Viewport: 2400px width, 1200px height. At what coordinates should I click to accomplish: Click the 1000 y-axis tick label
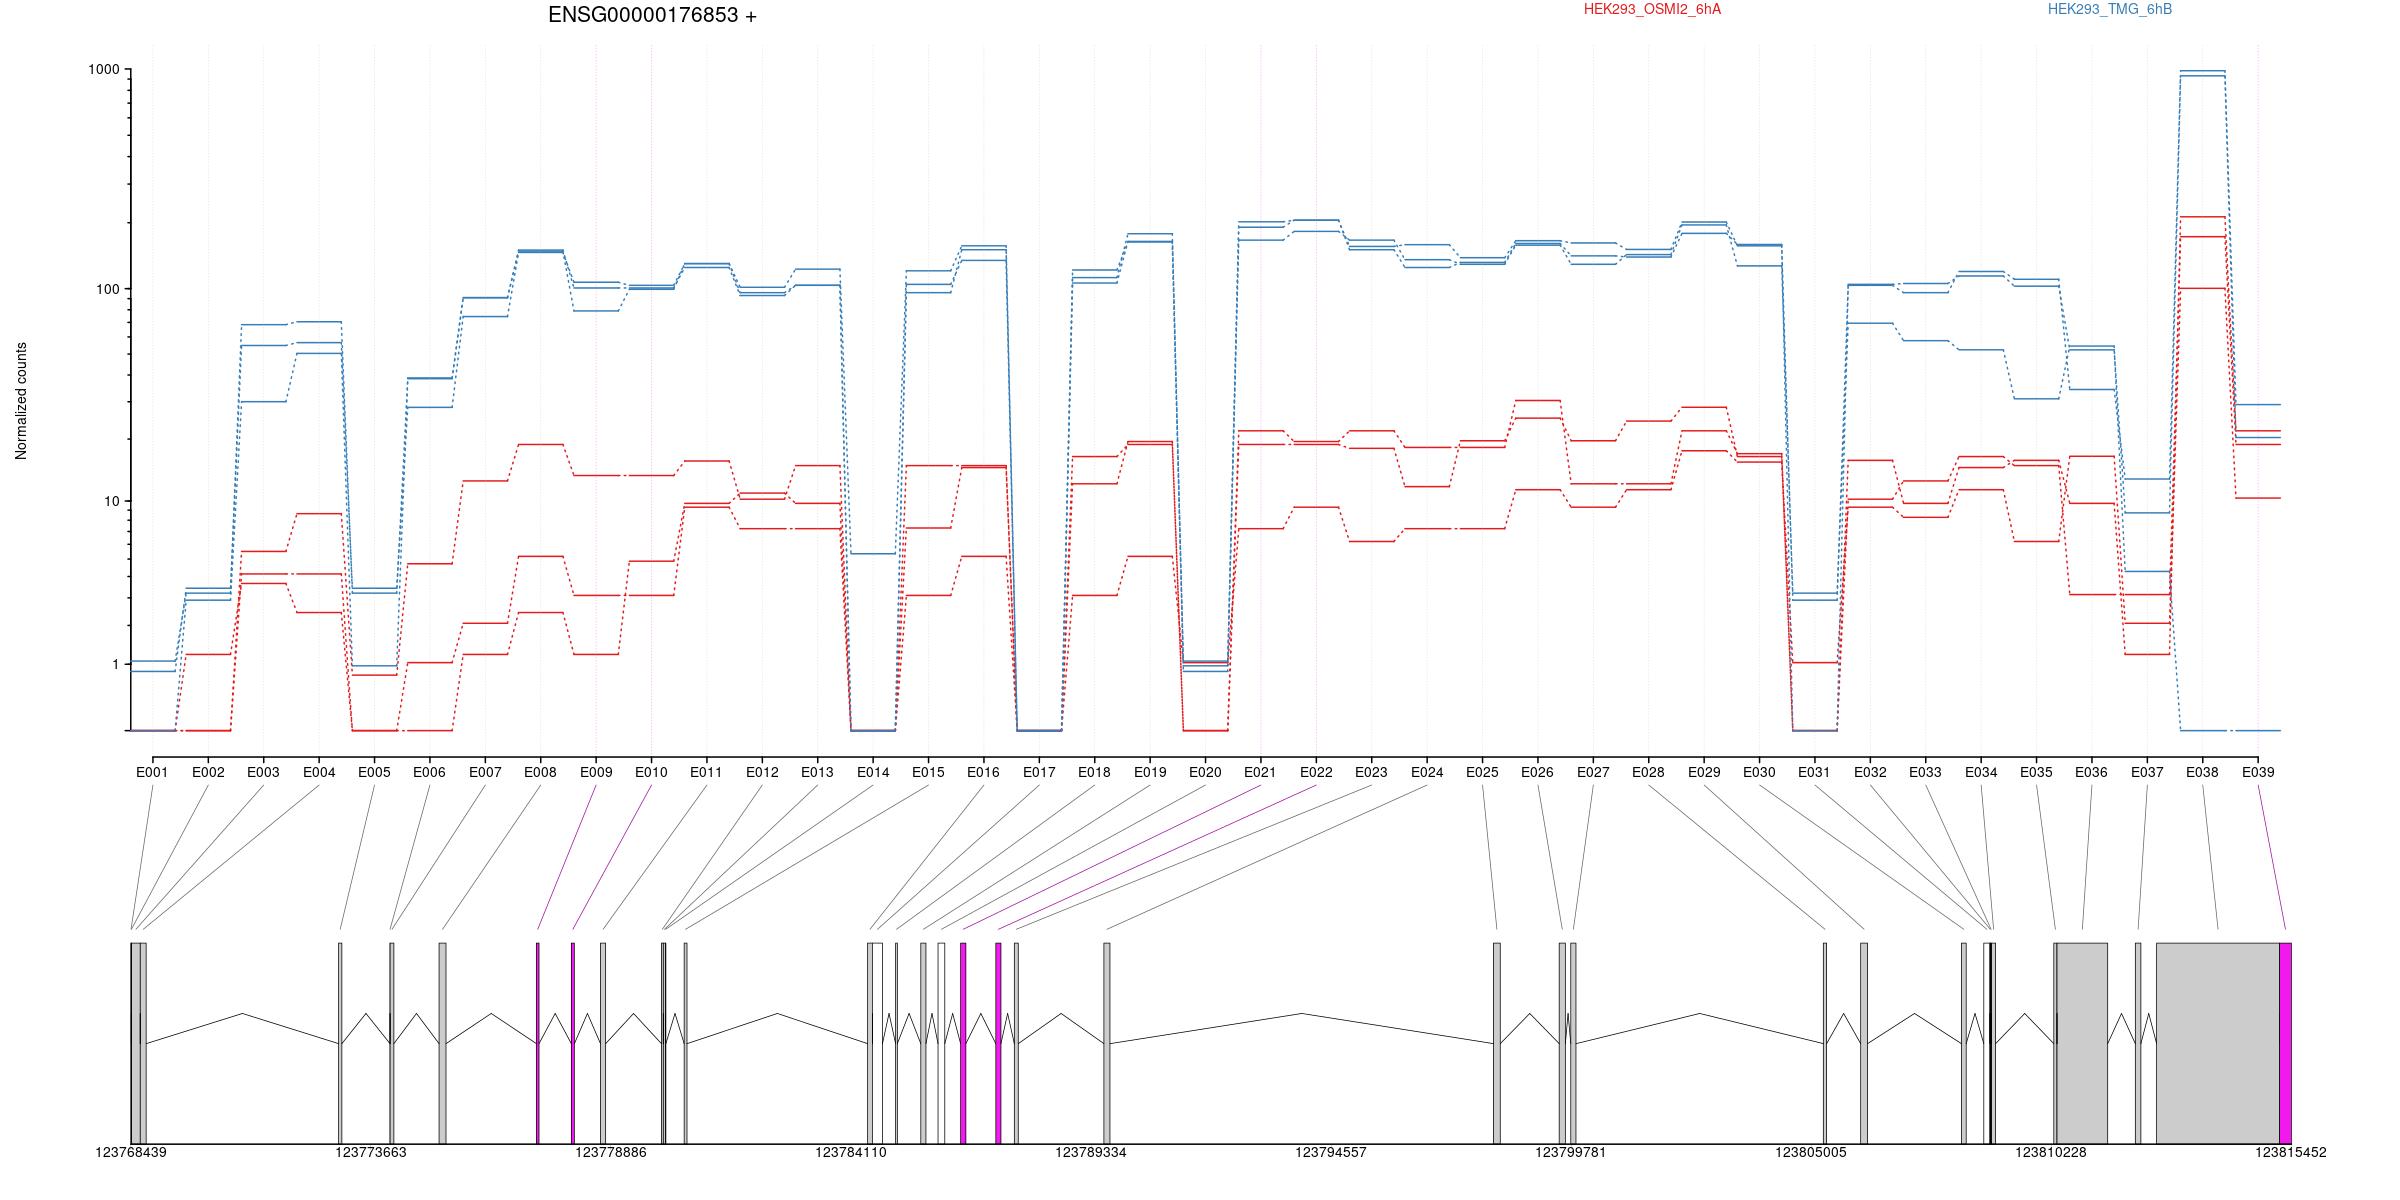tap(104, 70)
